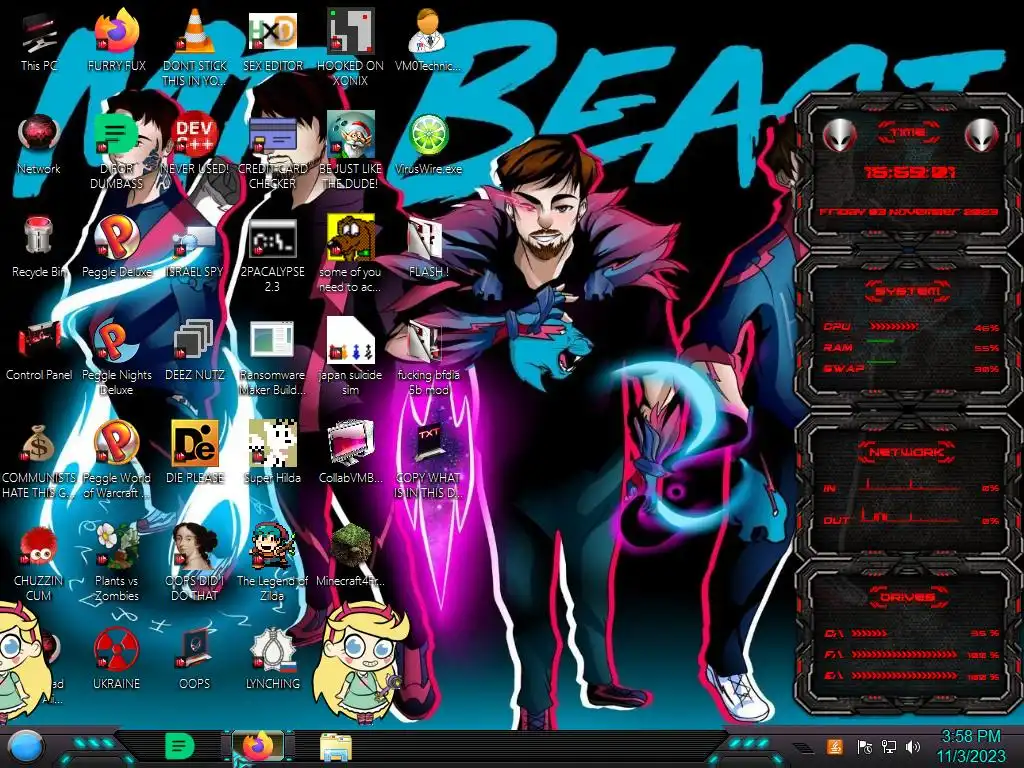Click the NETWORK header in widget

tap(907, 453)
